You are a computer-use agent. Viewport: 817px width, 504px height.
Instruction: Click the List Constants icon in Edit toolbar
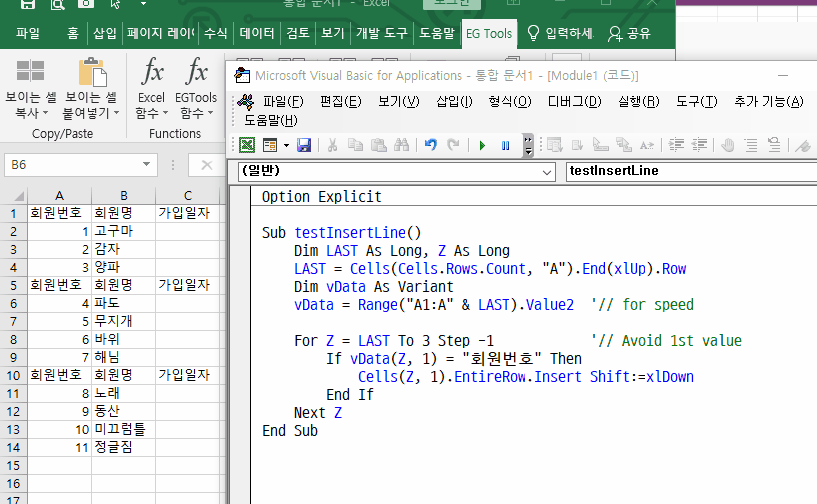point(577,145)
